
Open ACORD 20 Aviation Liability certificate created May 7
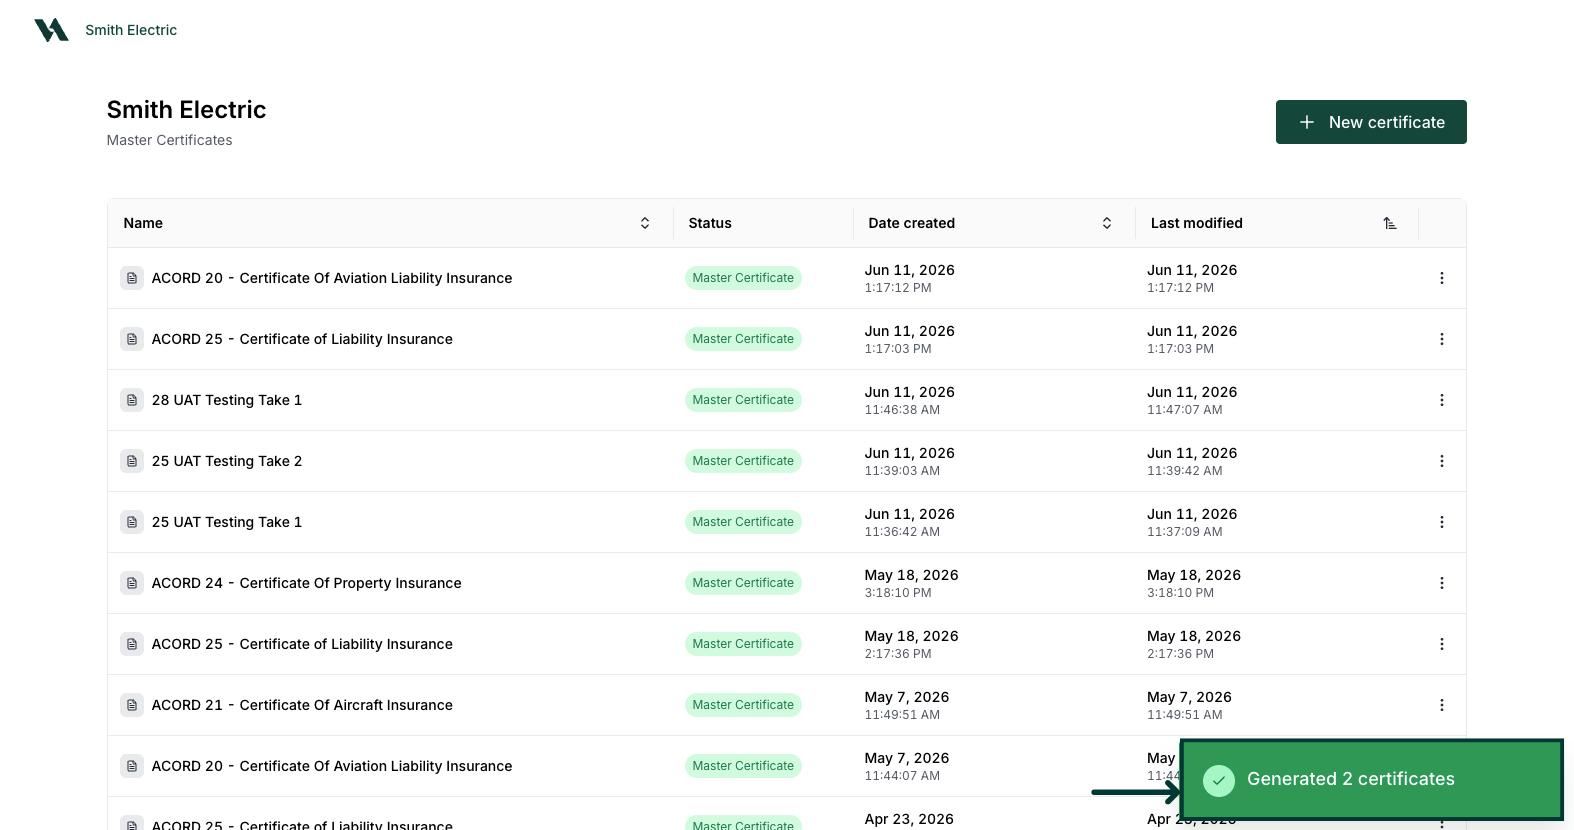pyautogui.click(x=332, y=766)
